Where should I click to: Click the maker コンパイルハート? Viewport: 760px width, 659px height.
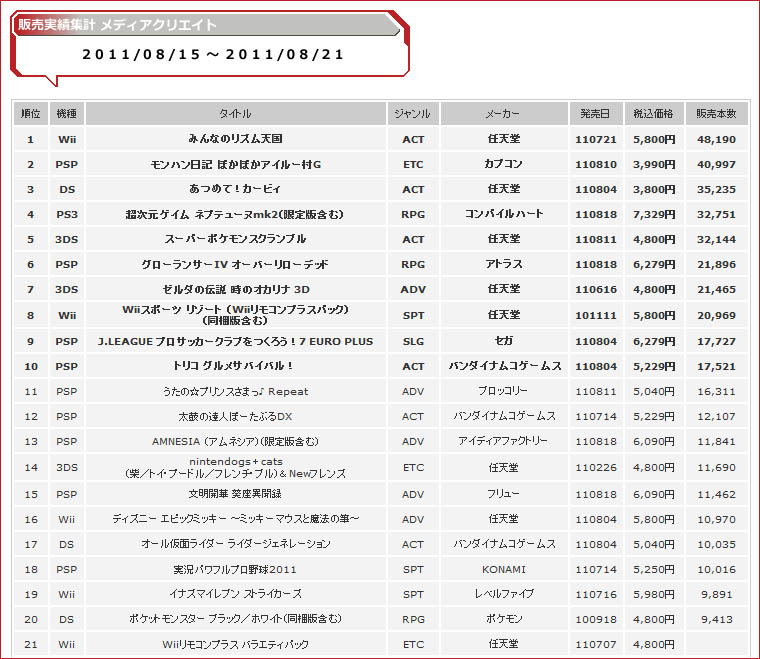504,214
